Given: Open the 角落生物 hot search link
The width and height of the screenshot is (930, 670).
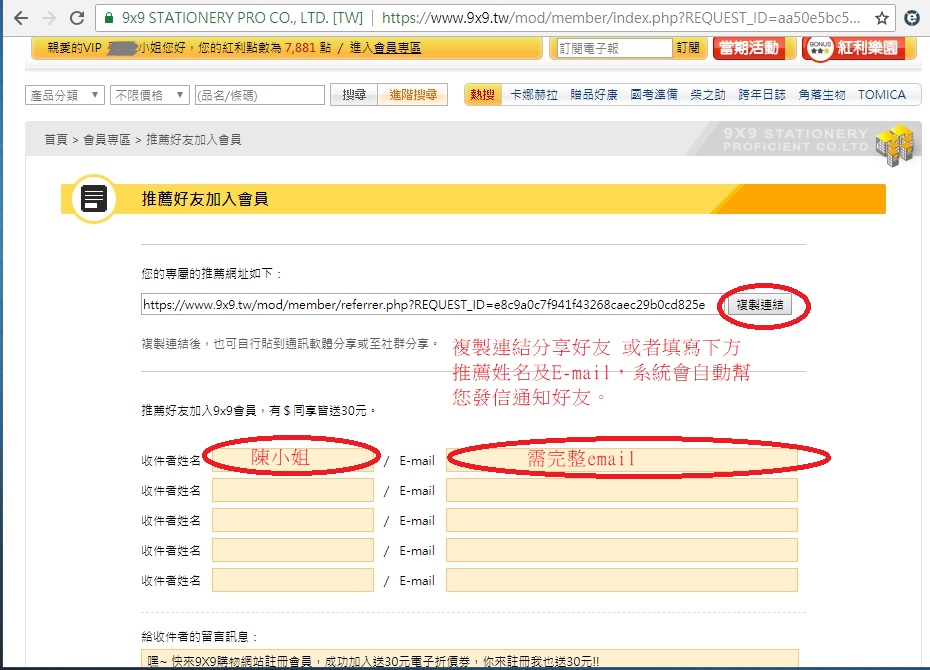Looking at the screenshot, I should click(821, 95).
